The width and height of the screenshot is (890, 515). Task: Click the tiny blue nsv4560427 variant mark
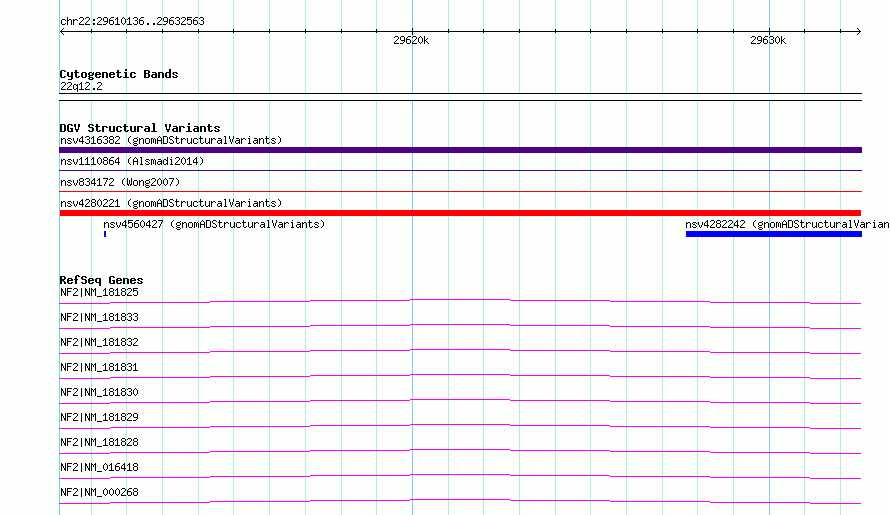pyautogui.click(x=105, y=234)
